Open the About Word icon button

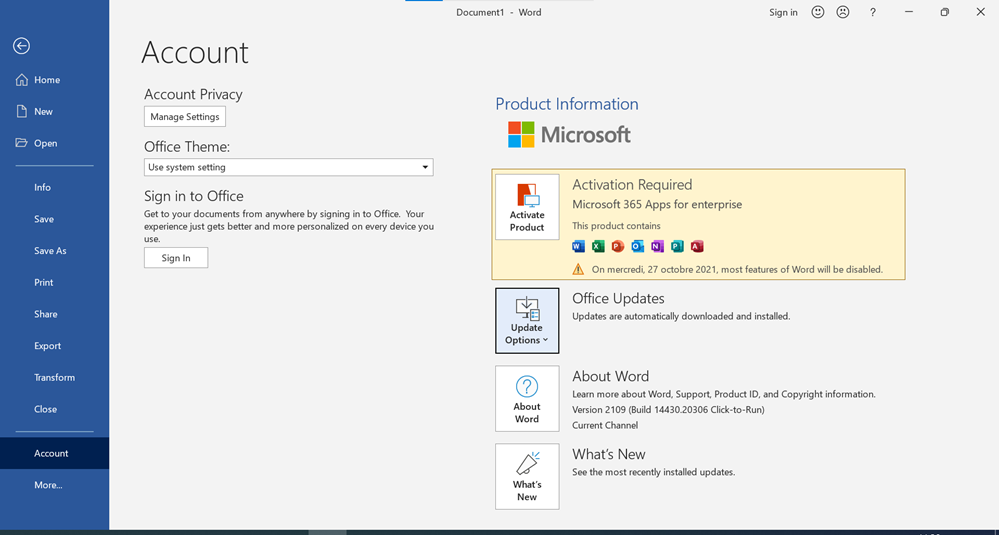(x=527, y=398)
